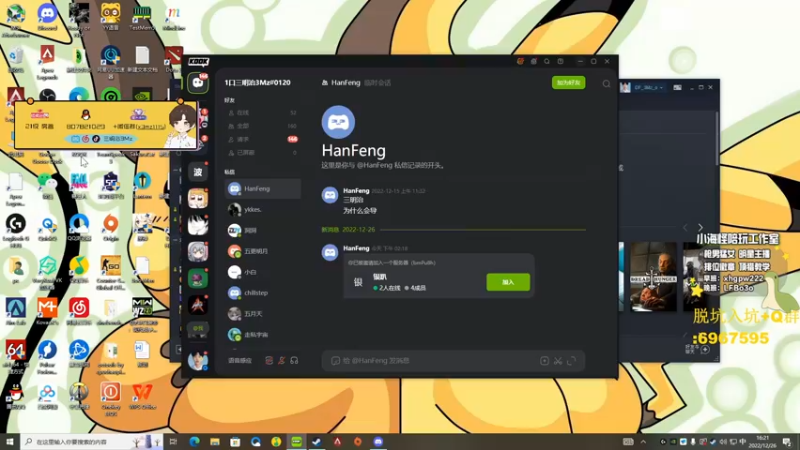Open emoji picker in message input
Image resolution: width=800 pixels, height=450 pixels.
click(335, 361)
